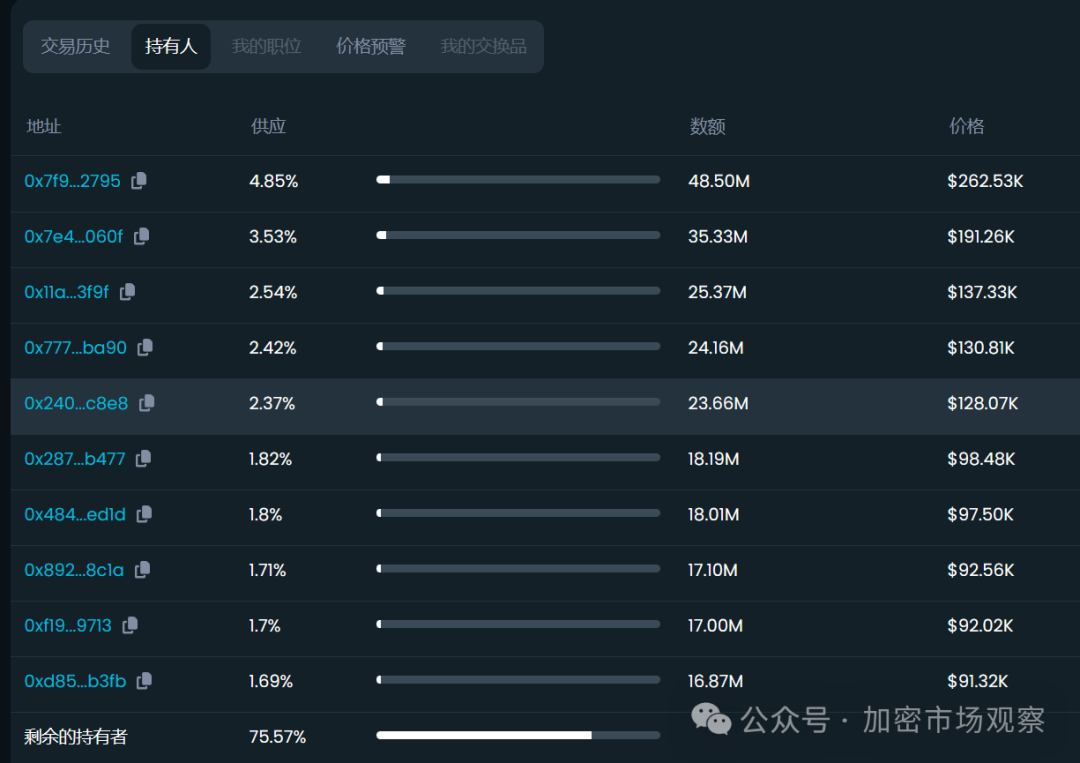This screenshot has width=1080, height=763.
Task: Open holder address 0x287...b477
Action: [74, 459]
